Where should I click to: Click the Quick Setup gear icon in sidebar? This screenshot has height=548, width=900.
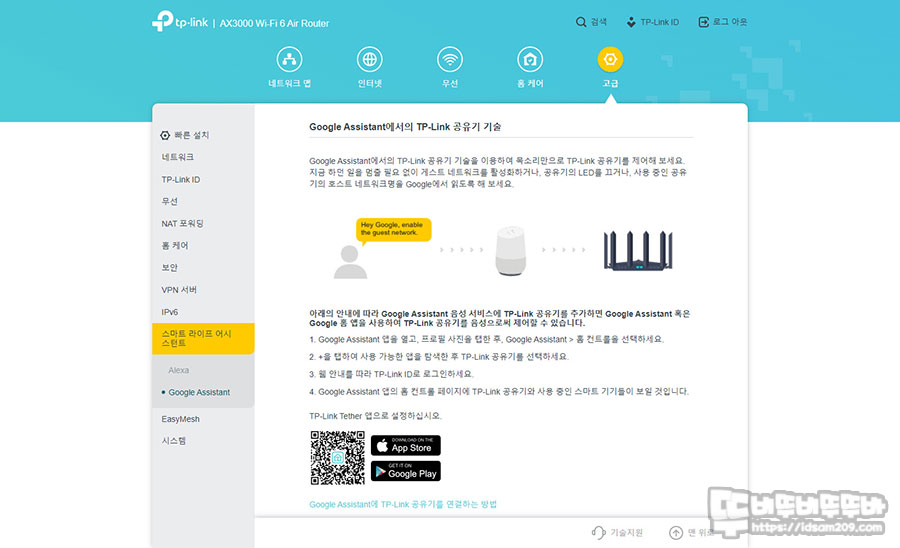(x=165, y=135)
